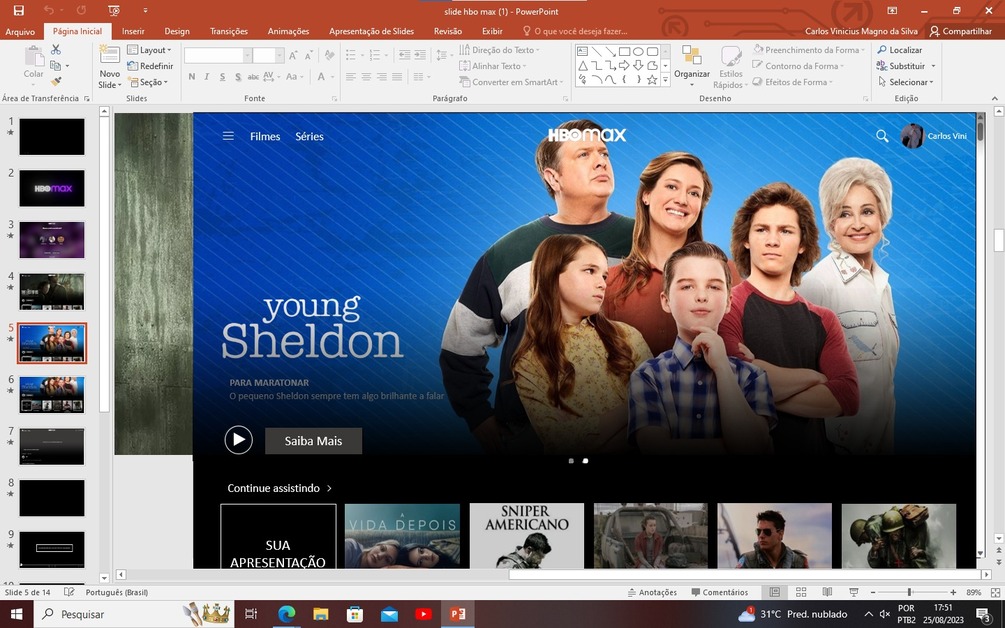Screen dimensions: 1005x628
Task: Click the HBO Max search magnifier on slide
Action: click(882, 136)
